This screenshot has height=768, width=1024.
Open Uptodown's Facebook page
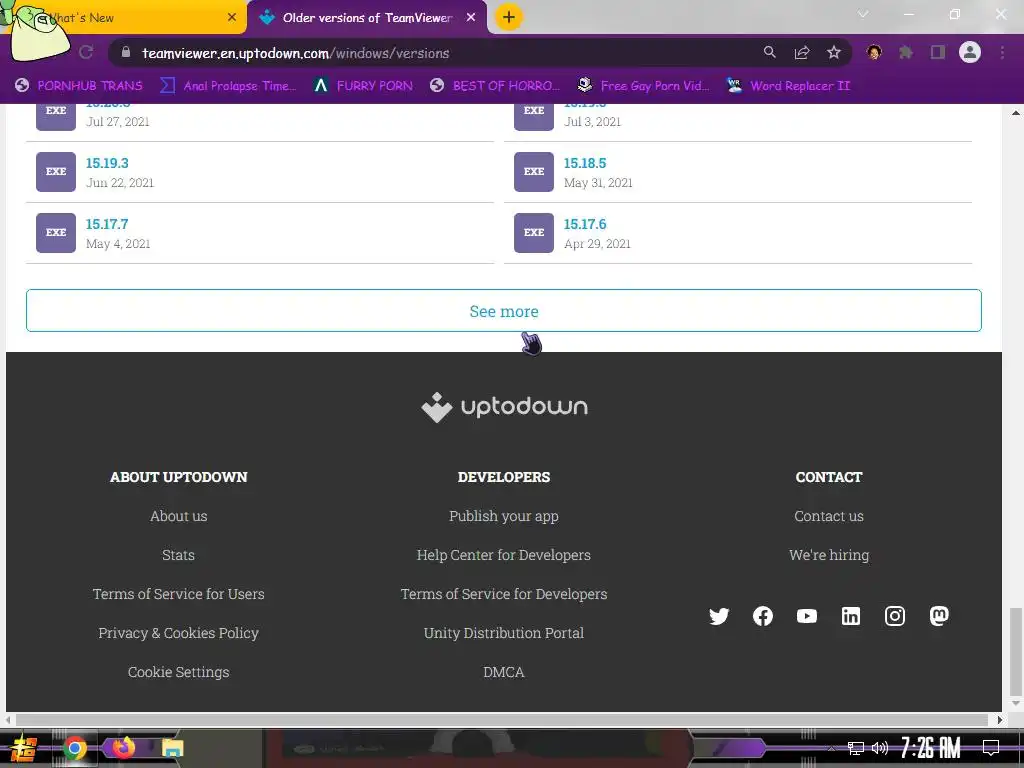(763, 616)
